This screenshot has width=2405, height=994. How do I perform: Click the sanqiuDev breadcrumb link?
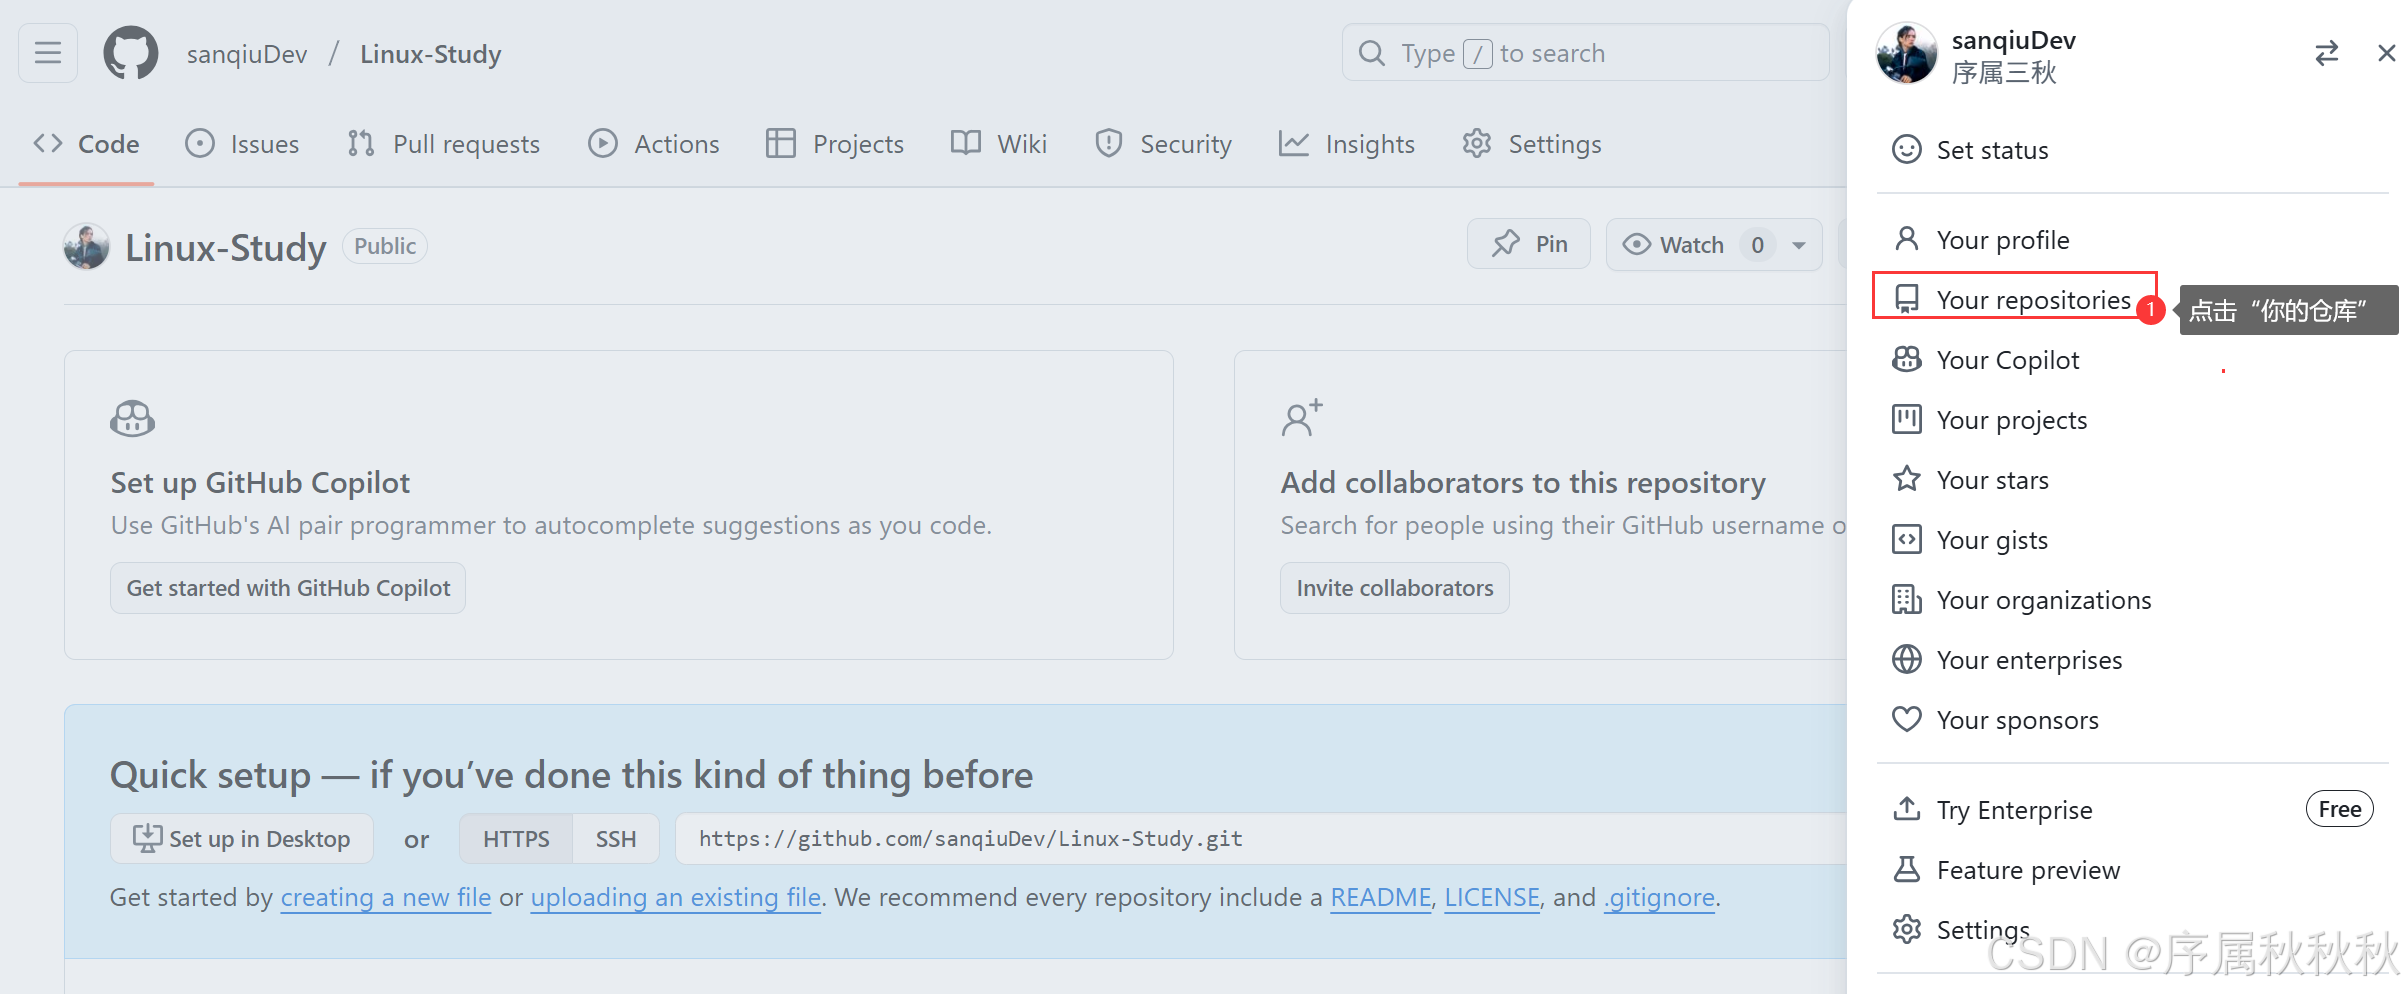(x=247, y=54)
